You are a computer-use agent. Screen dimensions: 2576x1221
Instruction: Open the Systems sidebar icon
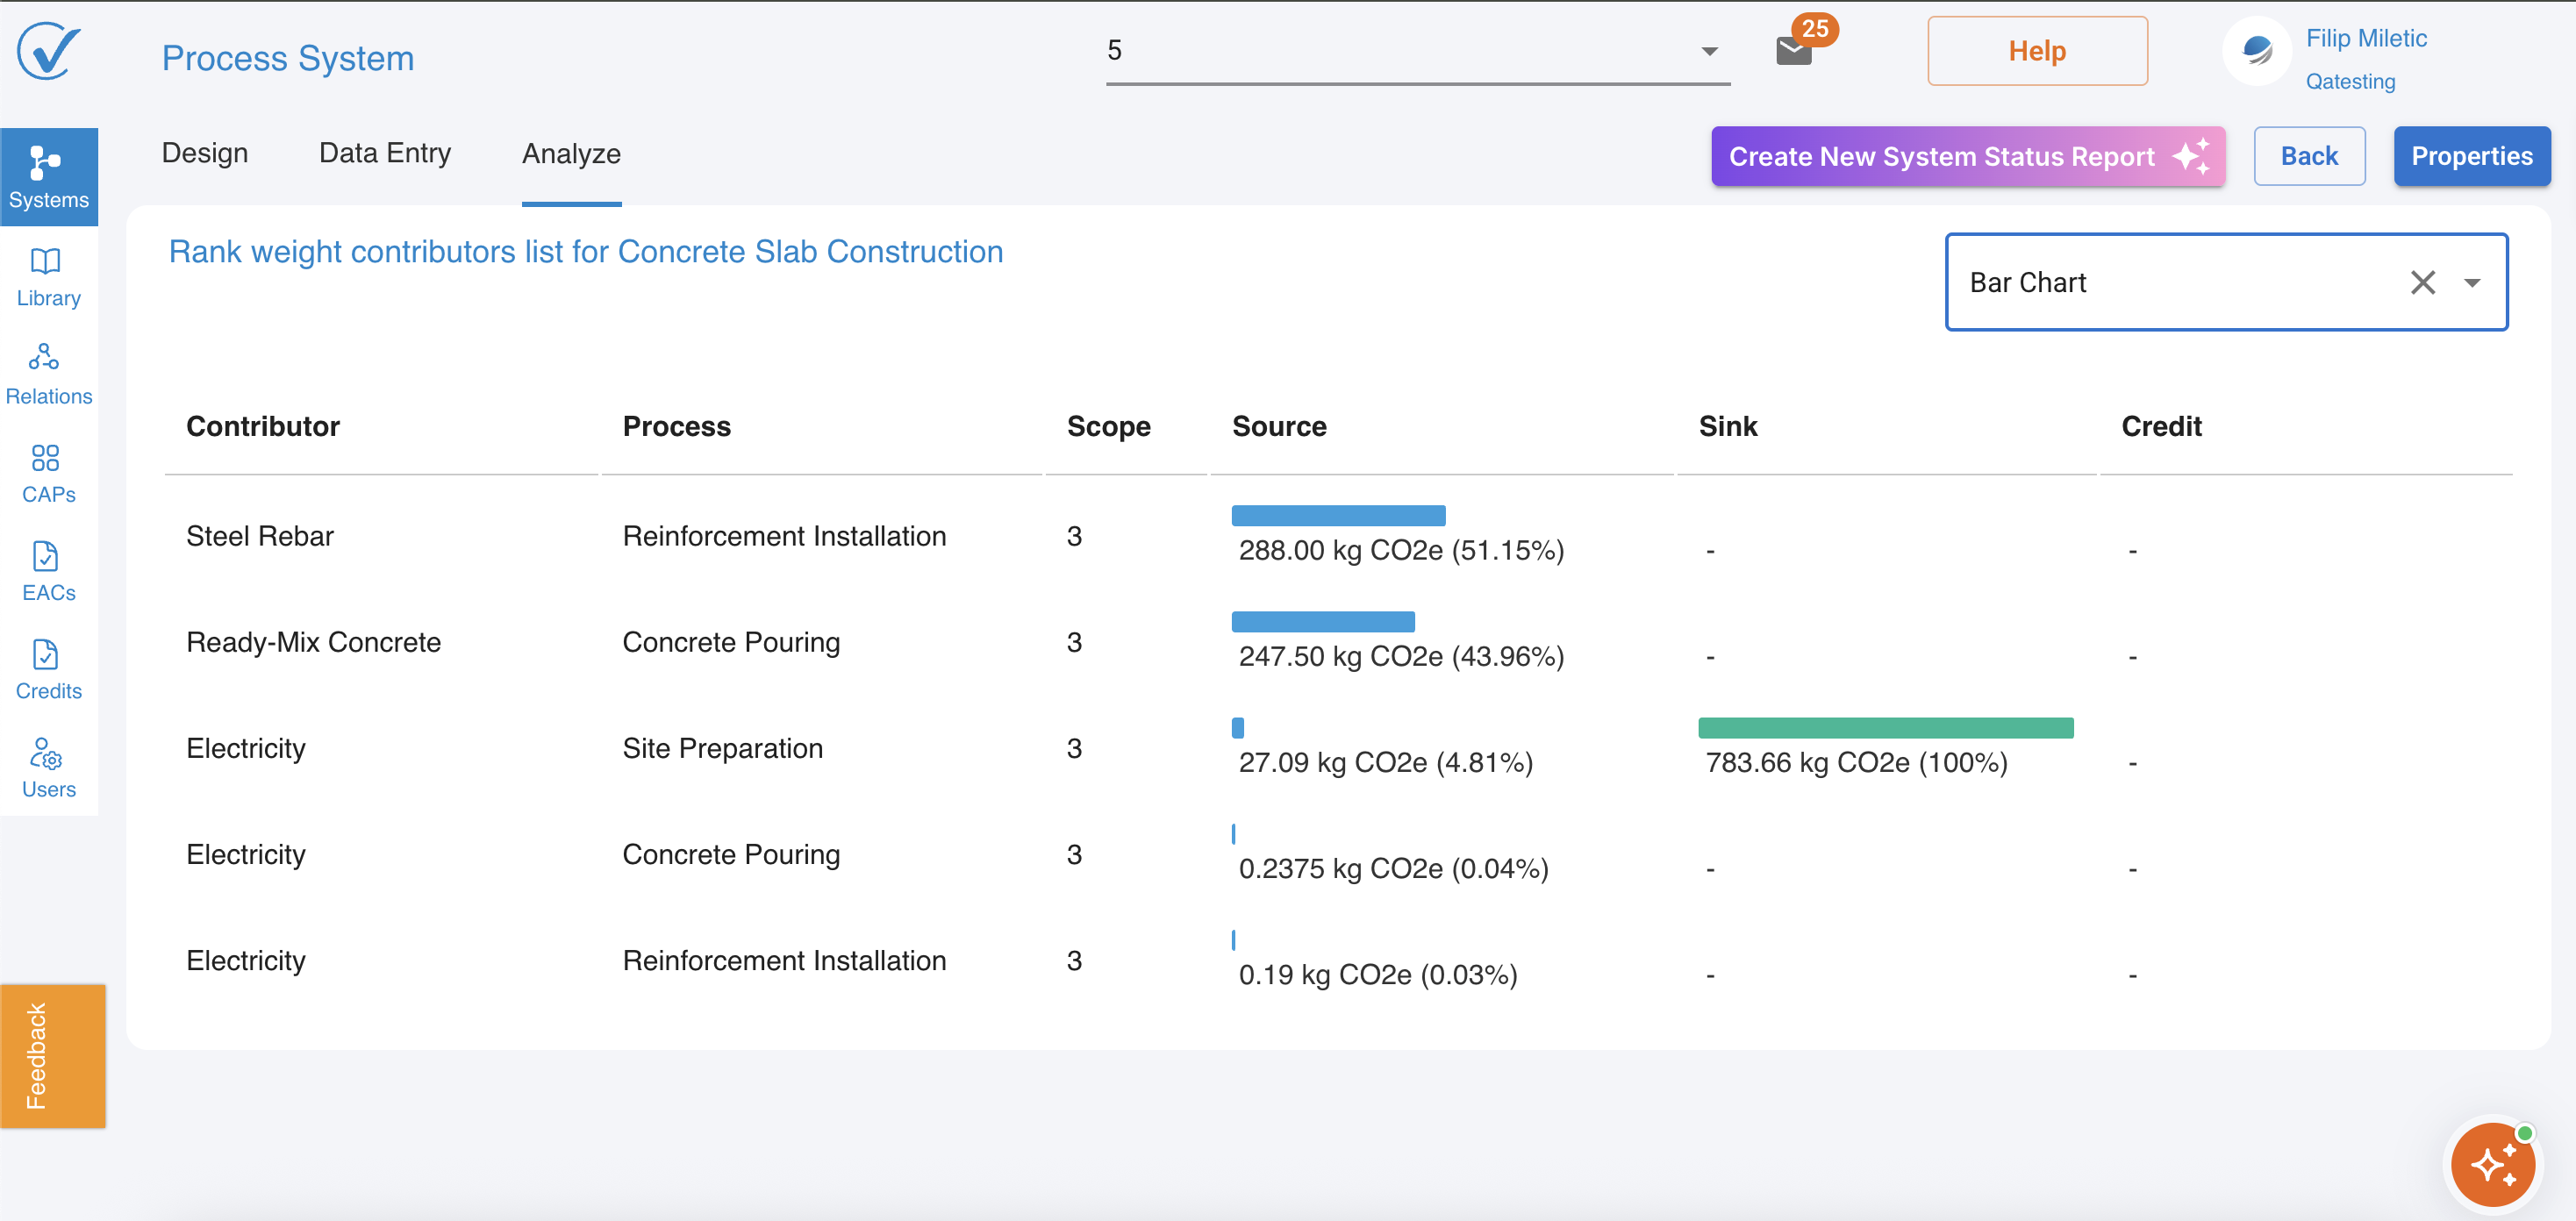point(48,176)
